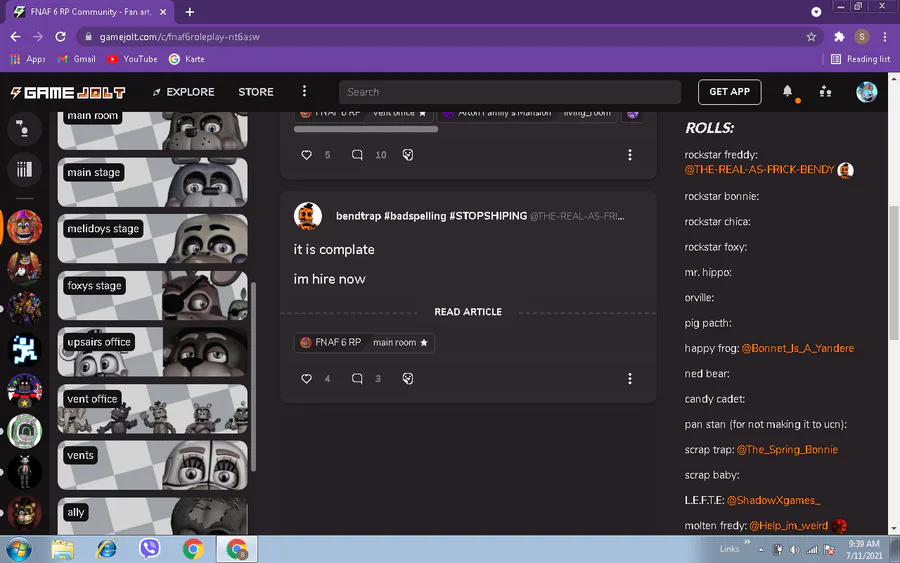Open @Bonnet_Is_A_Yandere profile link
900x563 pixels.
pos(797,348)
